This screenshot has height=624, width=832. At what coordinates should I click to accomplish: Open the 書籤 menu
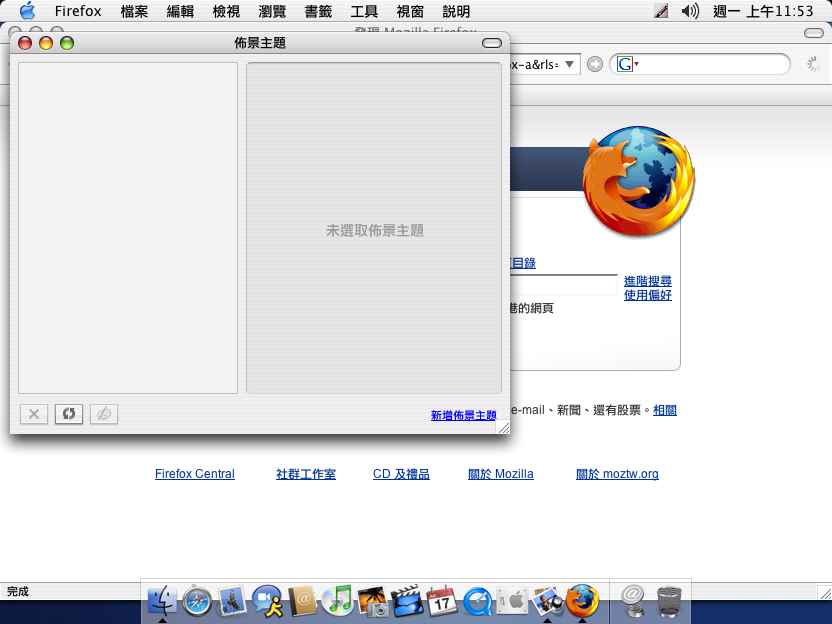click(317, 11)
